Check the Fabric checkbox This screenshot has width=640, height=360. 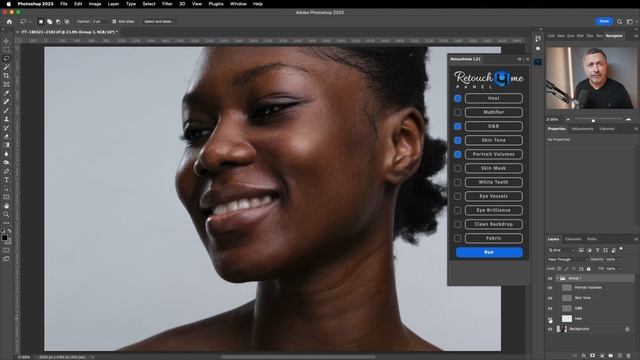tap(458, 238)
